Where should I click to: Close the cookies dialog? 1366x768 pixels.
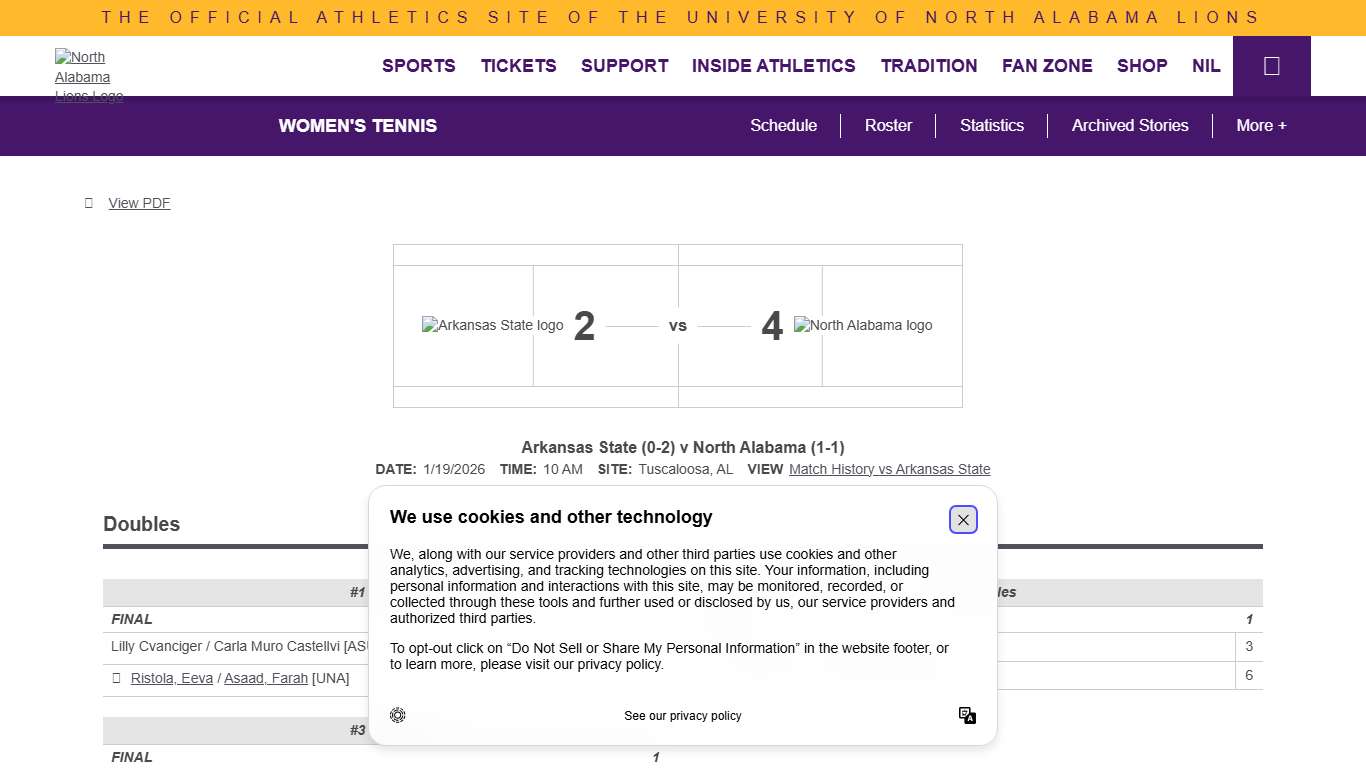pos(963,519)
